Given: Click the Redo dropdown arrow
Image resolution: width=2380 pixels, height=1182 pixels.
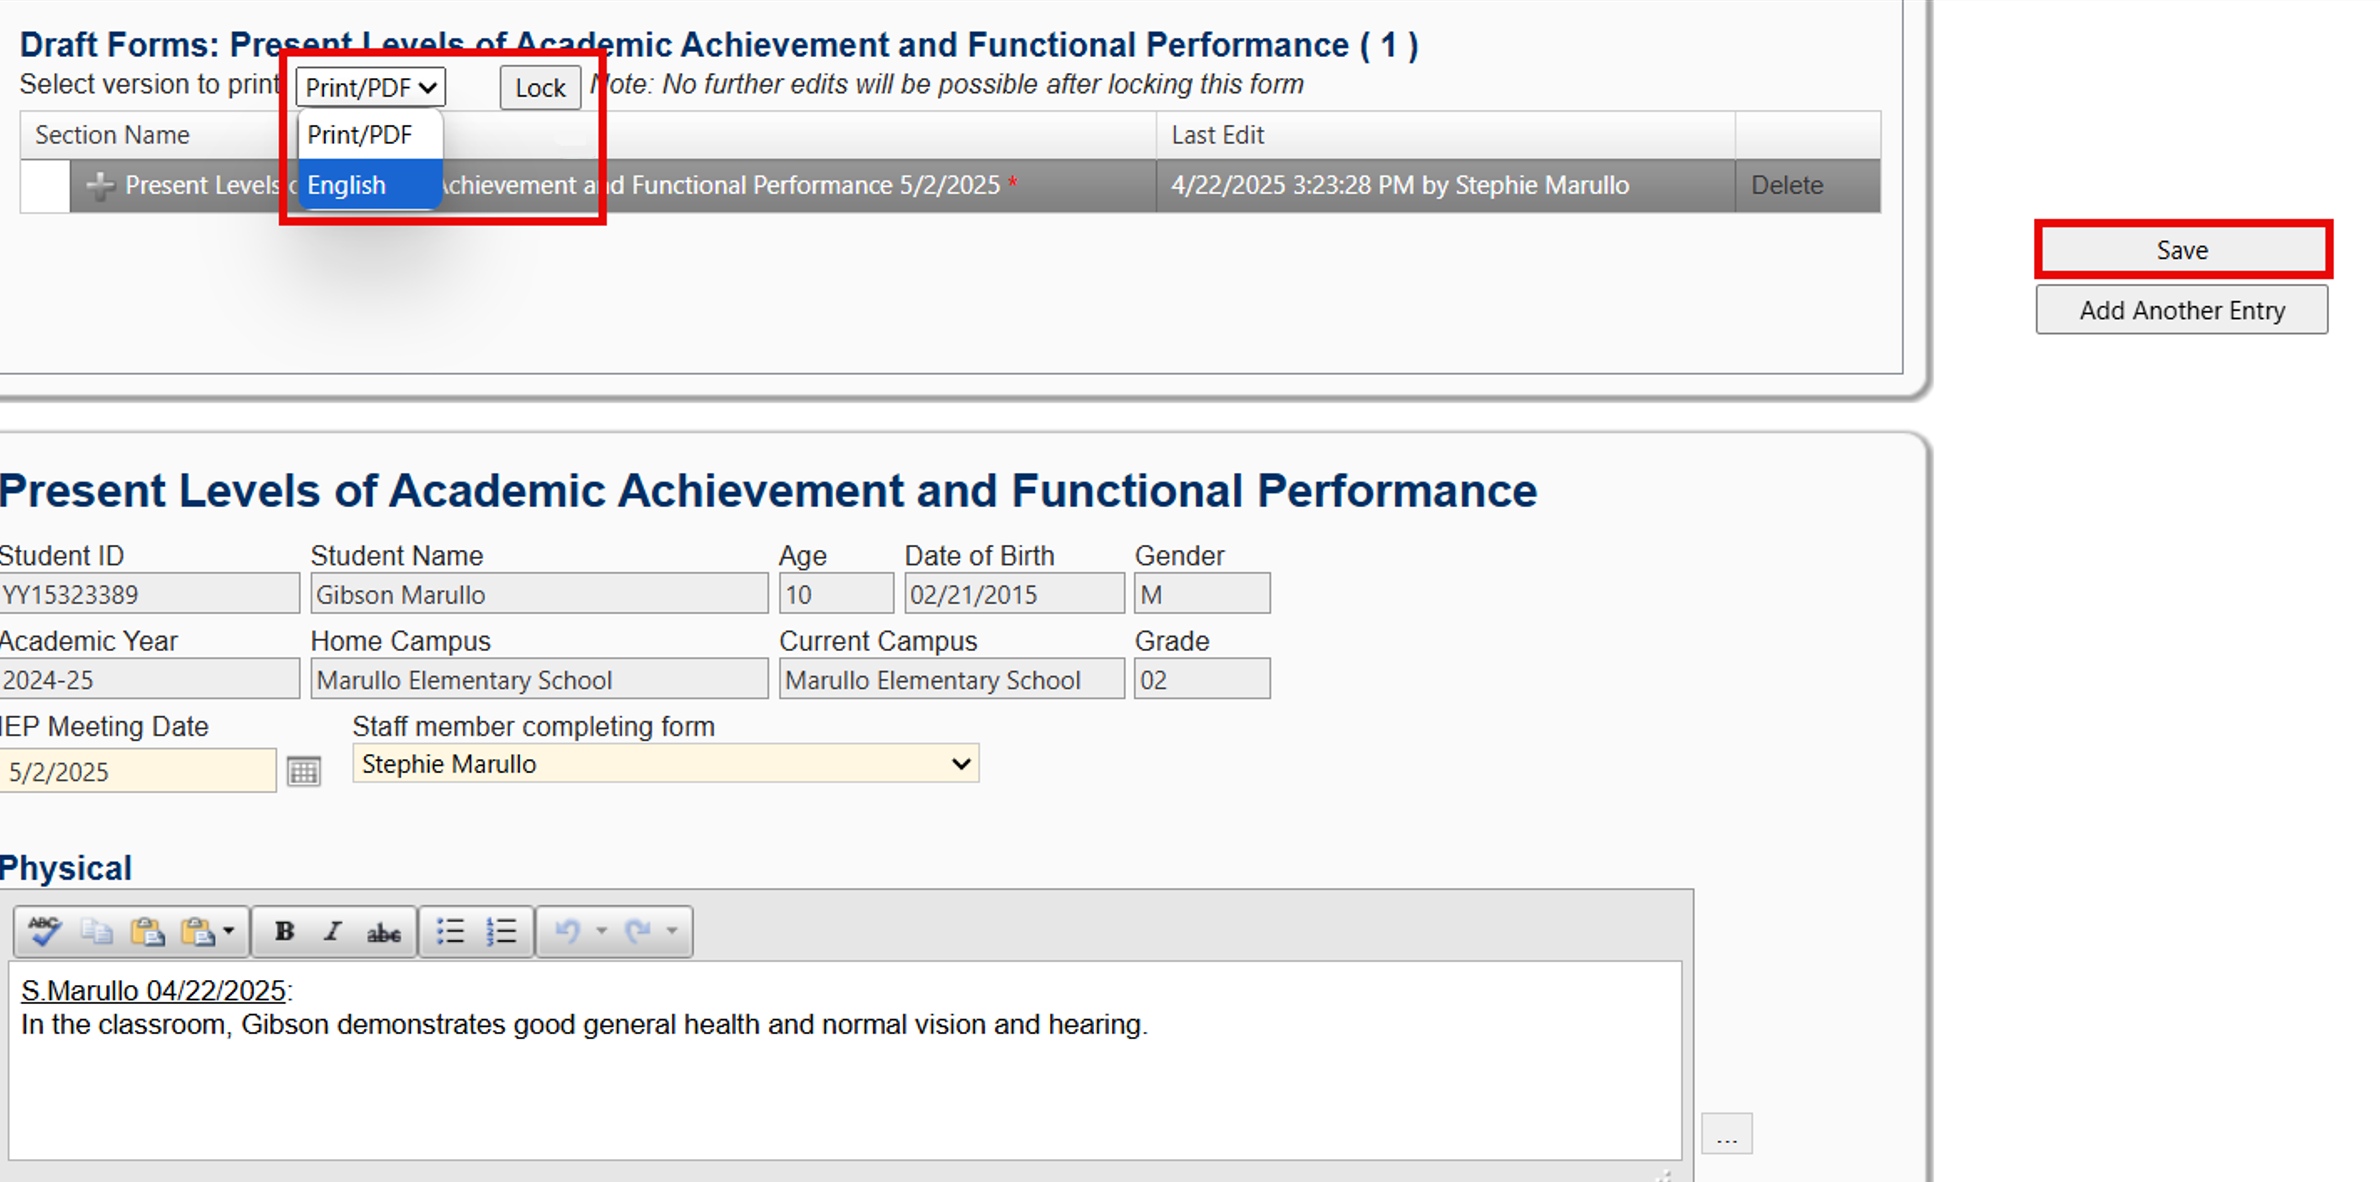Looking at the screenshot, I should 671,931.
